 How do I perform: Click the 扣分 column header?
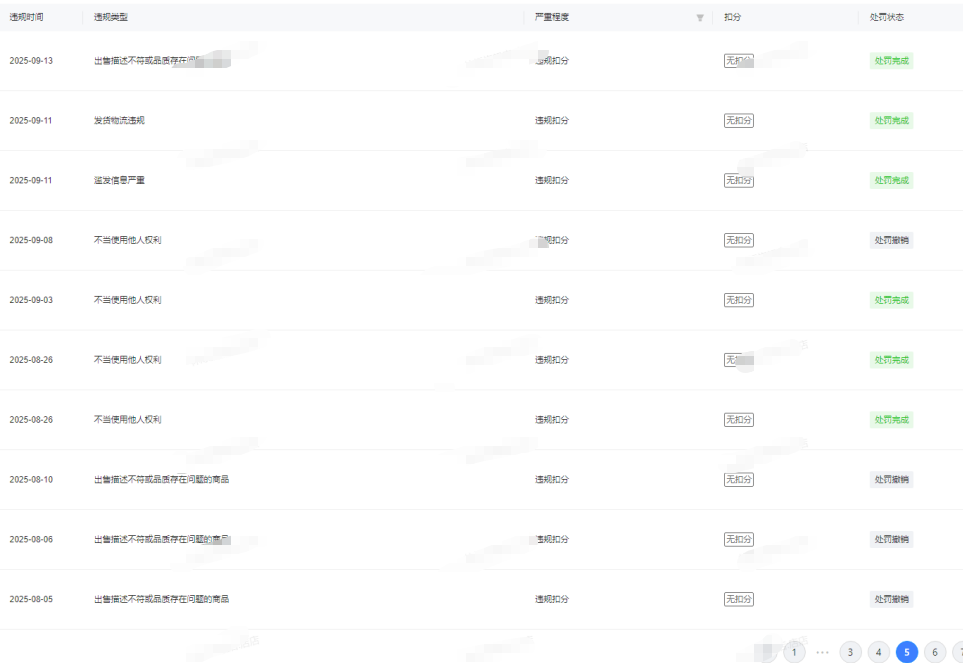[732, 17]
